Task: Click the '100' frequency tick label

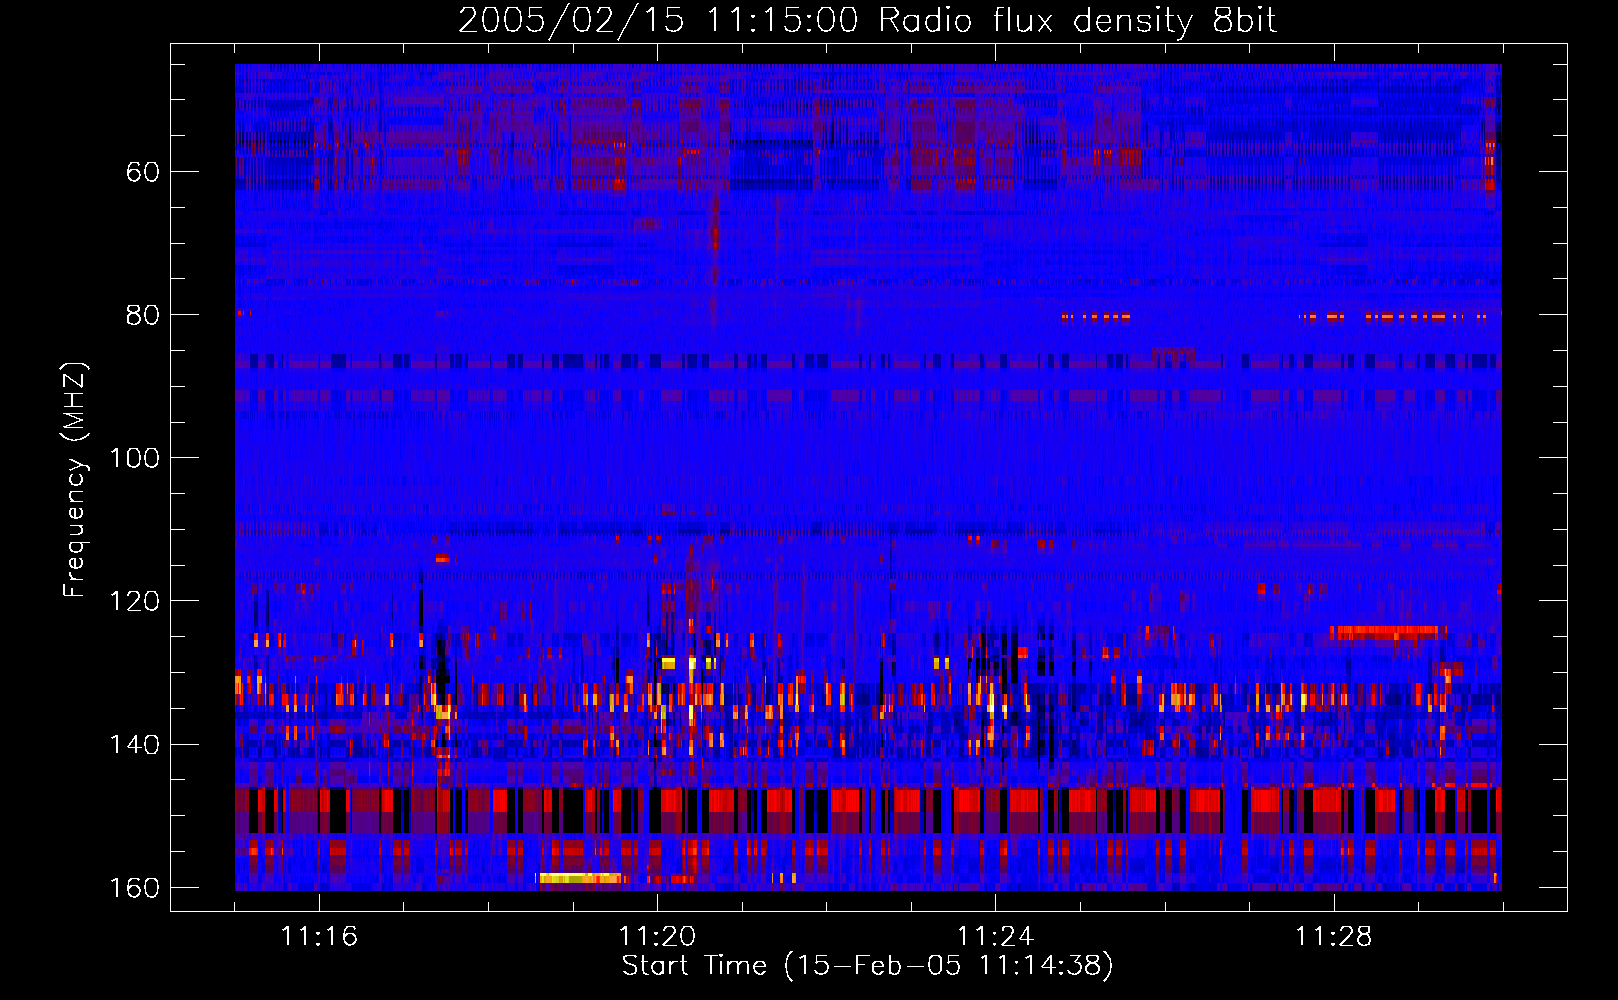Action: (x=134, y=458)
